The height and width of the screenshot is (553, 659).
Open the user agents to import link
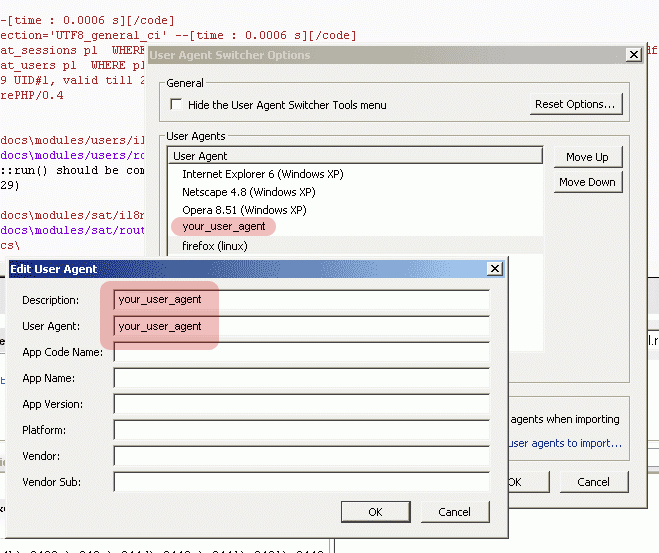[565, 443]
